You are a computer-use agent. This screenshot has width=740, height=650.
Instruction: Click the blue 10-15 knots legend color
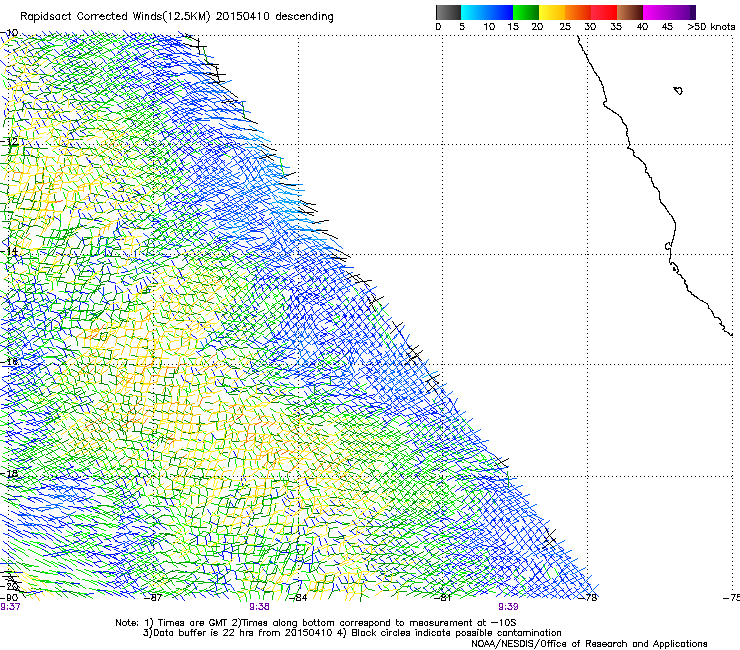pos(500,12)
